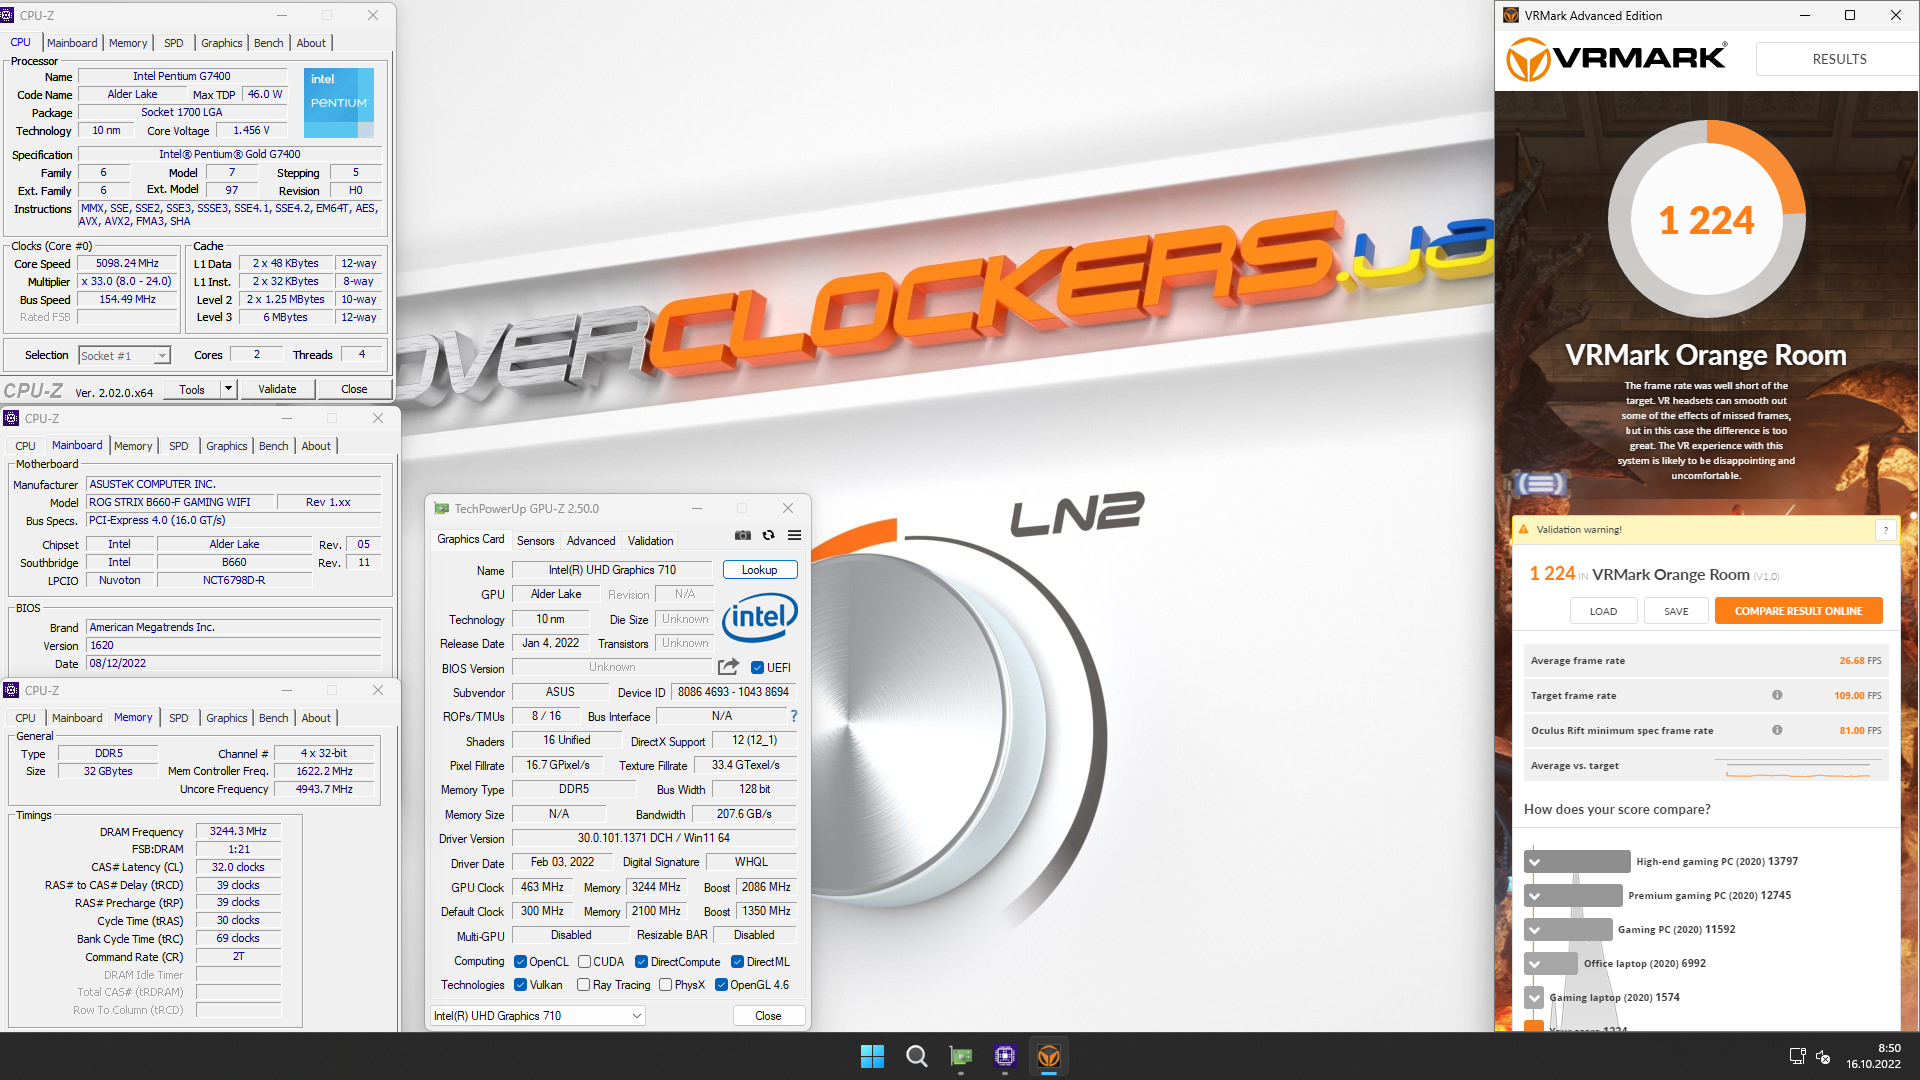1920x1080 pixels.
Task: Toggle the Ray Tracing checkbox
Action: (583, 985)
